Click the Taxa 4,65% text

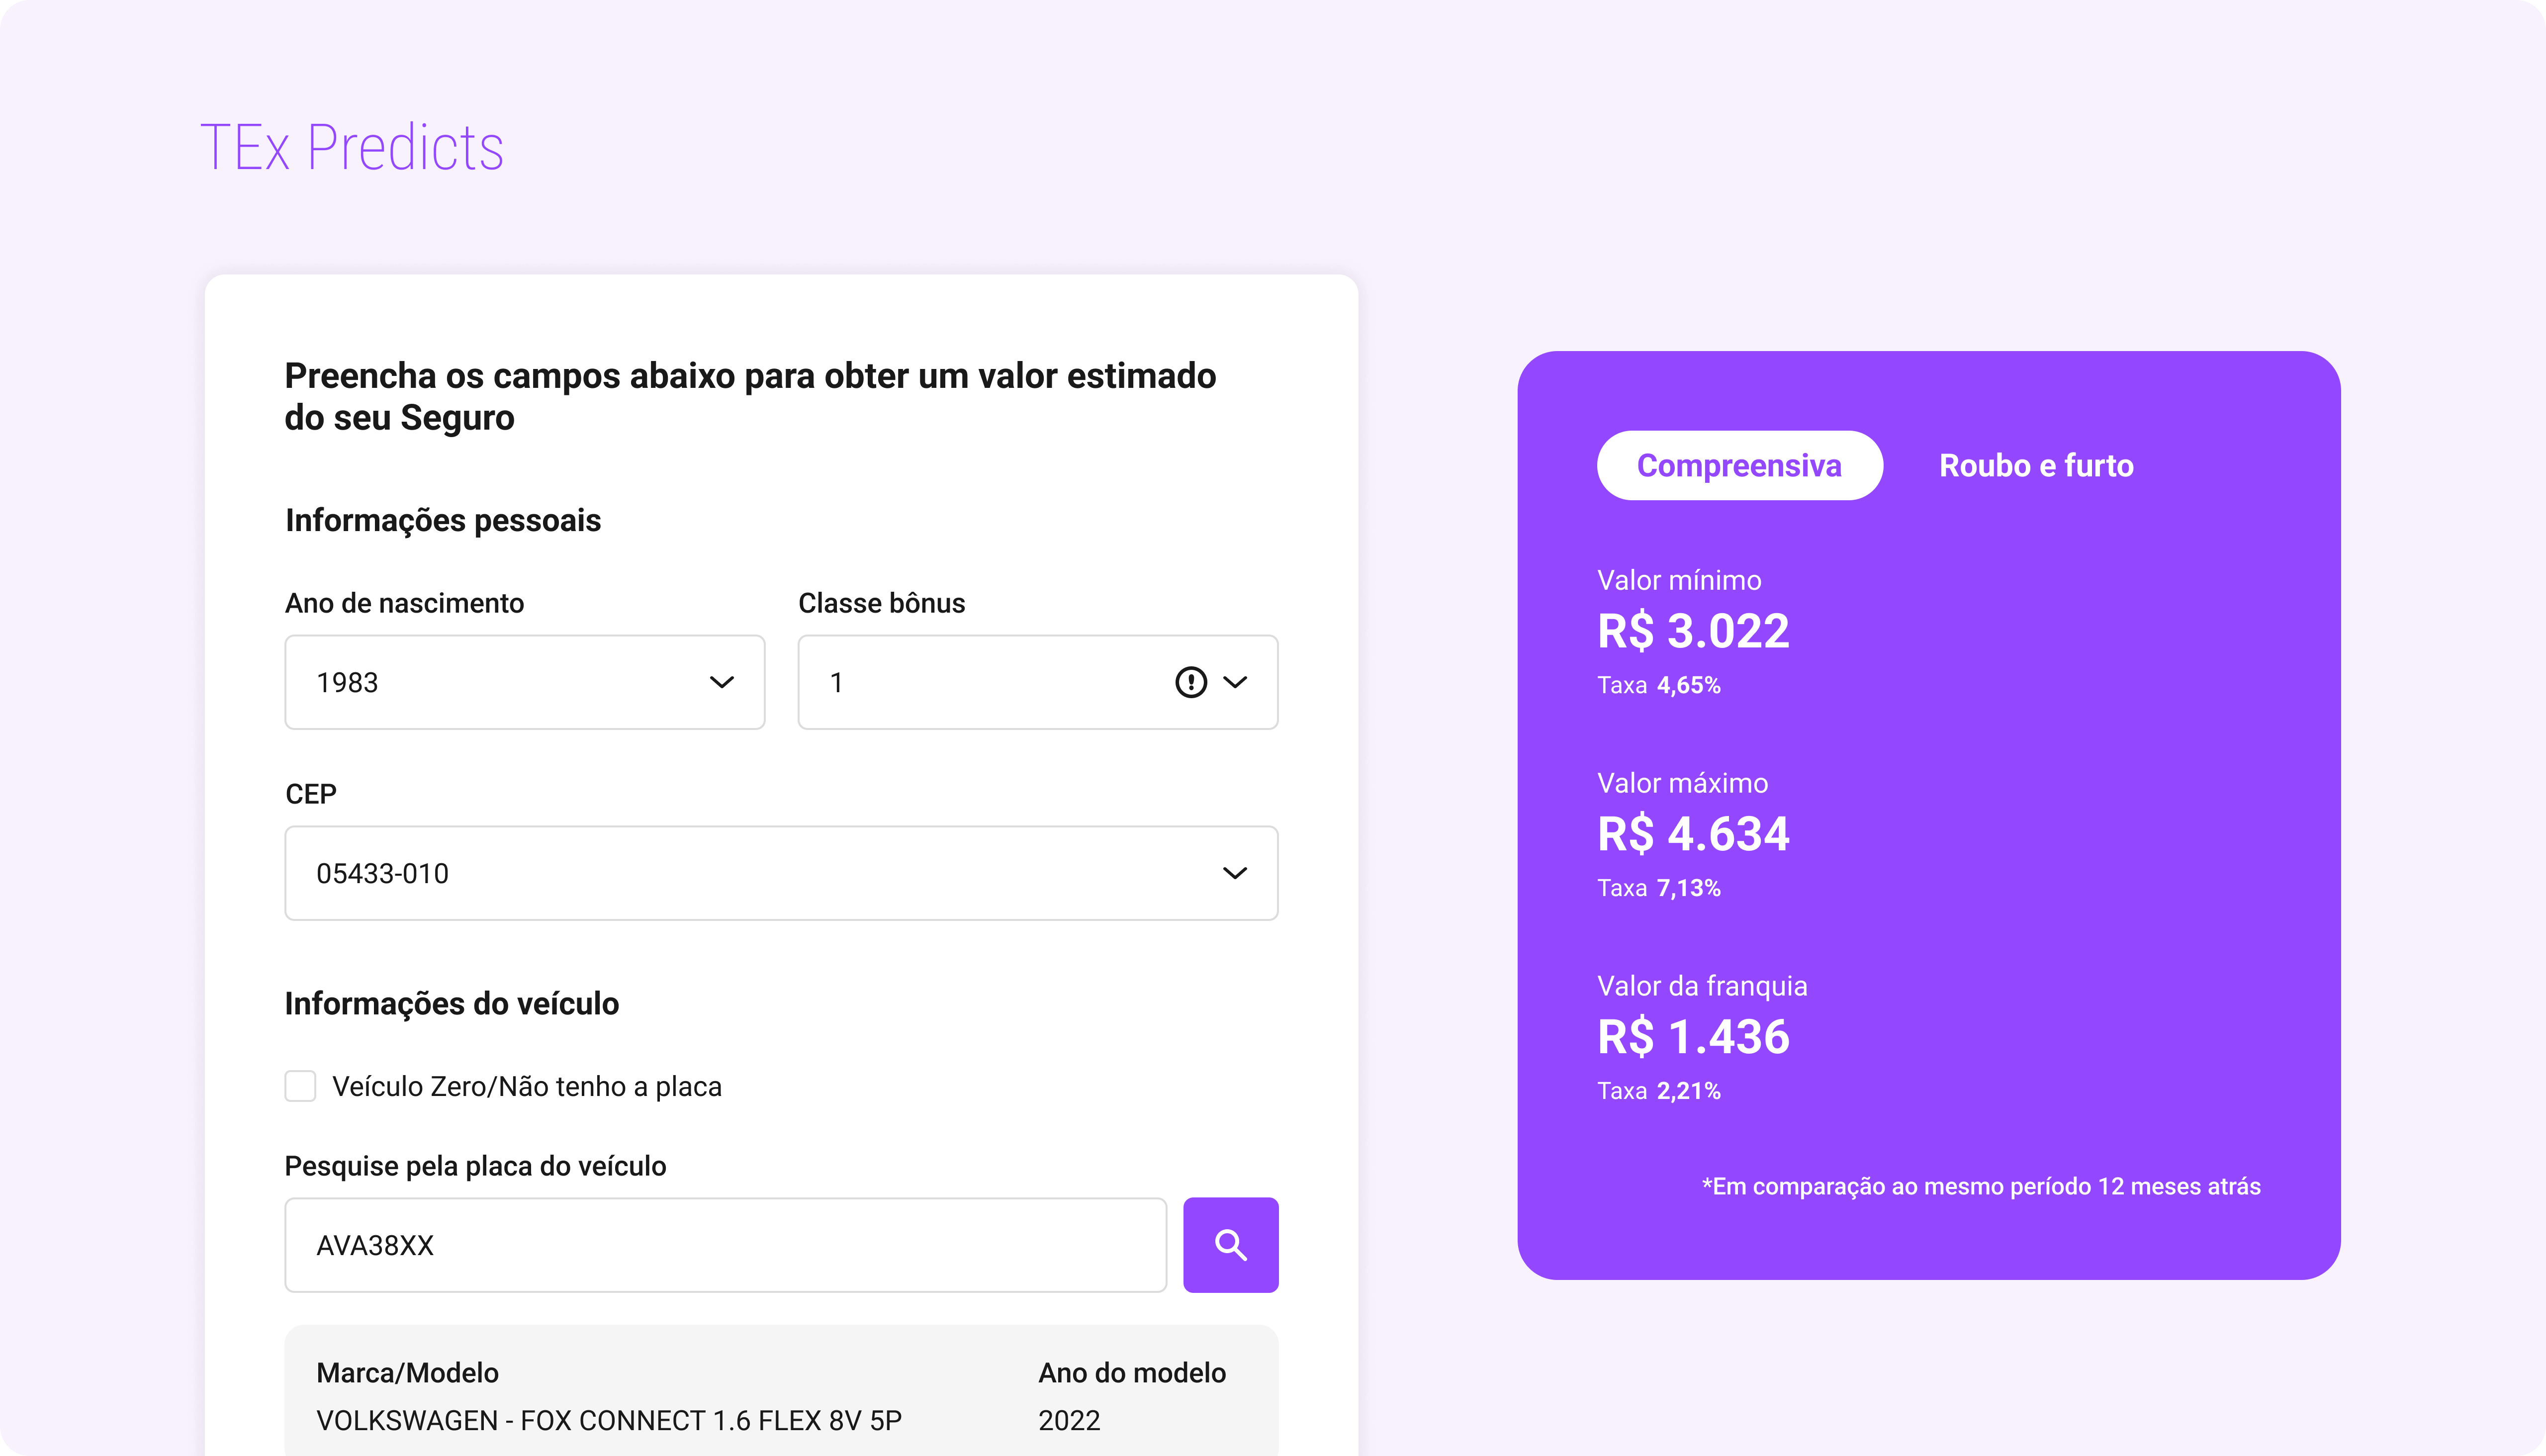(1658, 685)
